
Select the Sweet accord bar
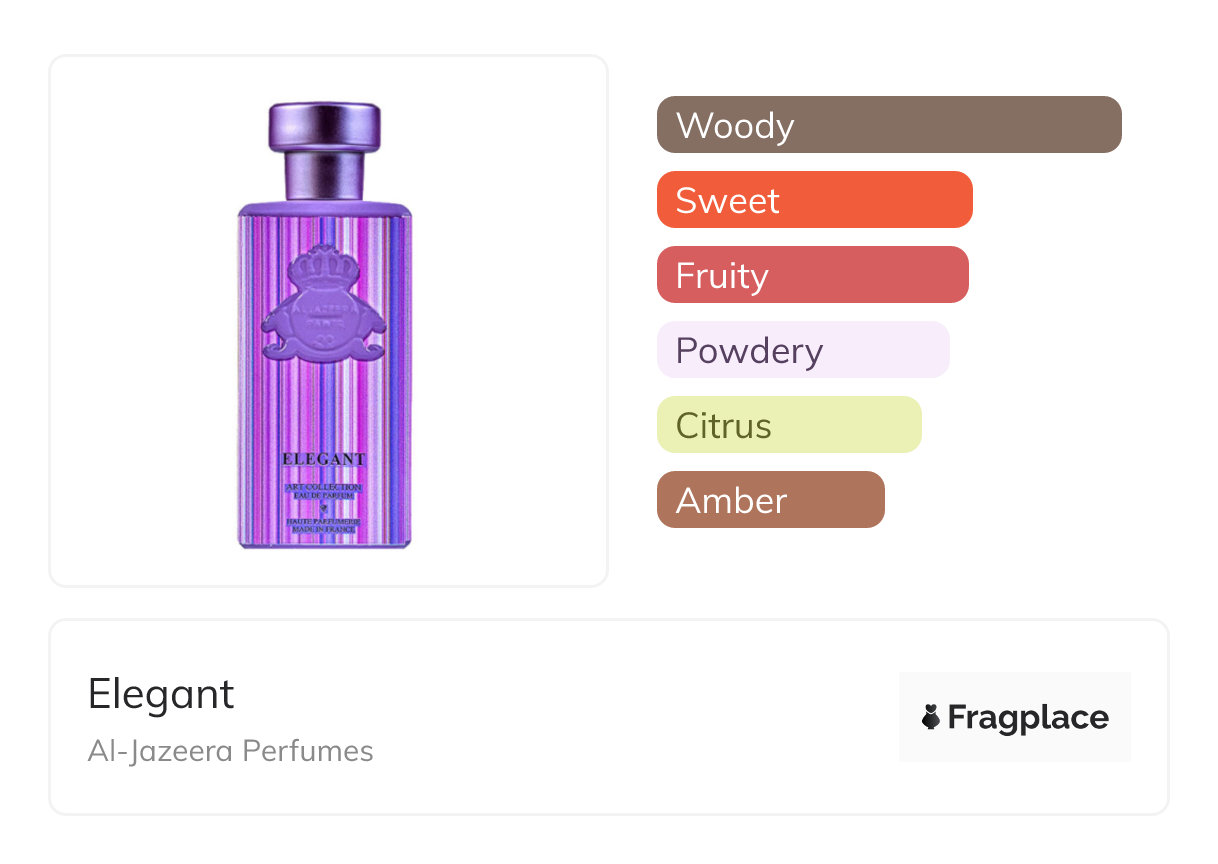coord(814,200)
